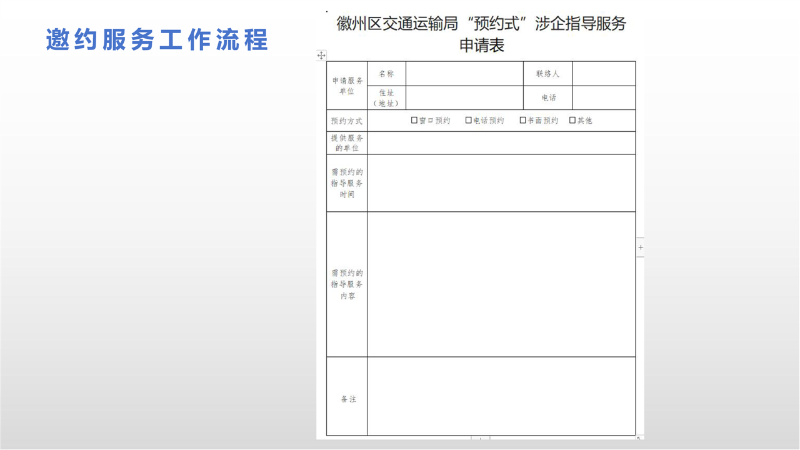This screenshot has width=800, height=450.
Task: Click the 提供服务的单位 input cell
Action: (500, 143)
